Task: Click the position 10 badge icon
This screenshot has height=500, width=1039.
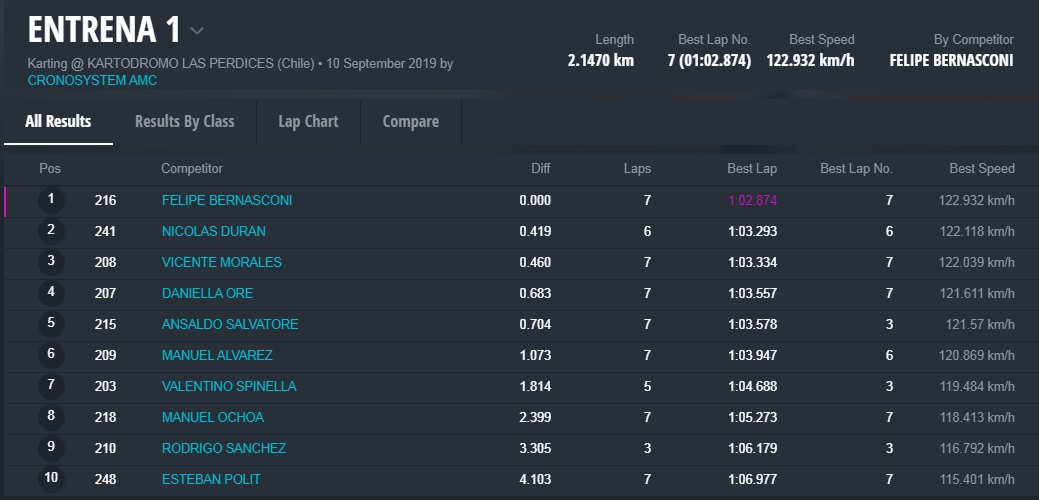Action: pyautogui.click(x=51, y=479)
